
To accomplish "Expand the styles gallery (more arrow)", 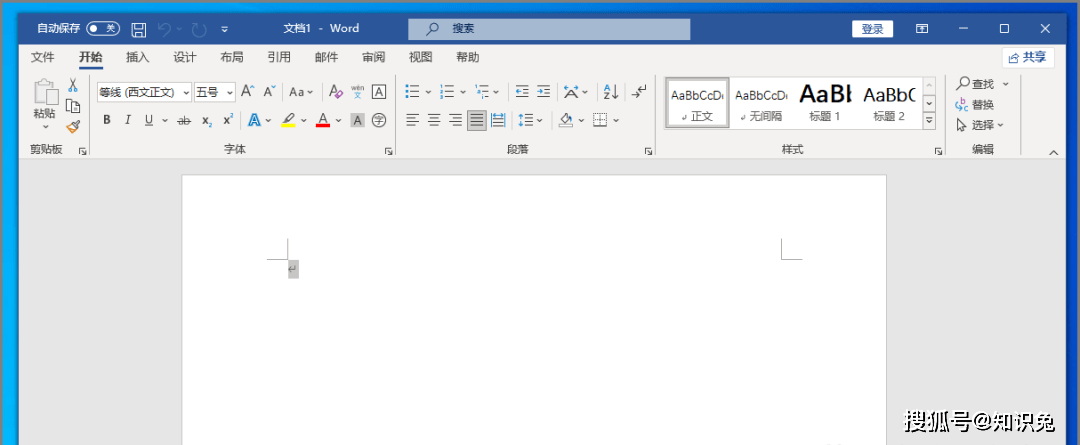I will click(929, 121).
